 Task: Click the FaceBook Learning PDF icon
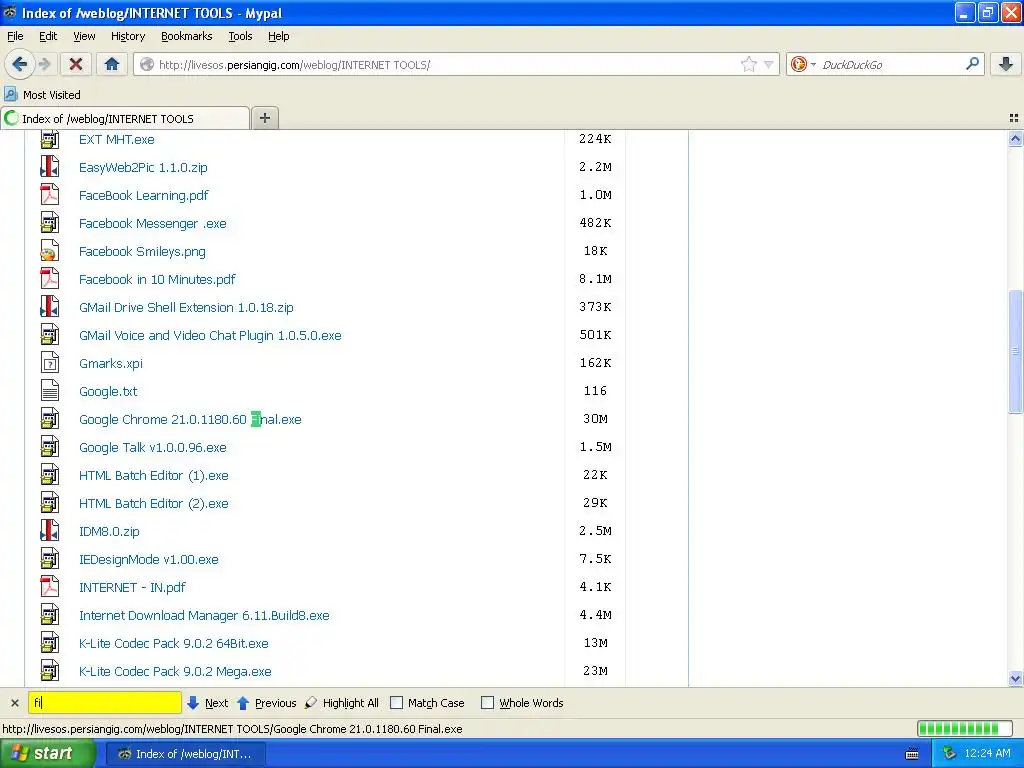50,195
